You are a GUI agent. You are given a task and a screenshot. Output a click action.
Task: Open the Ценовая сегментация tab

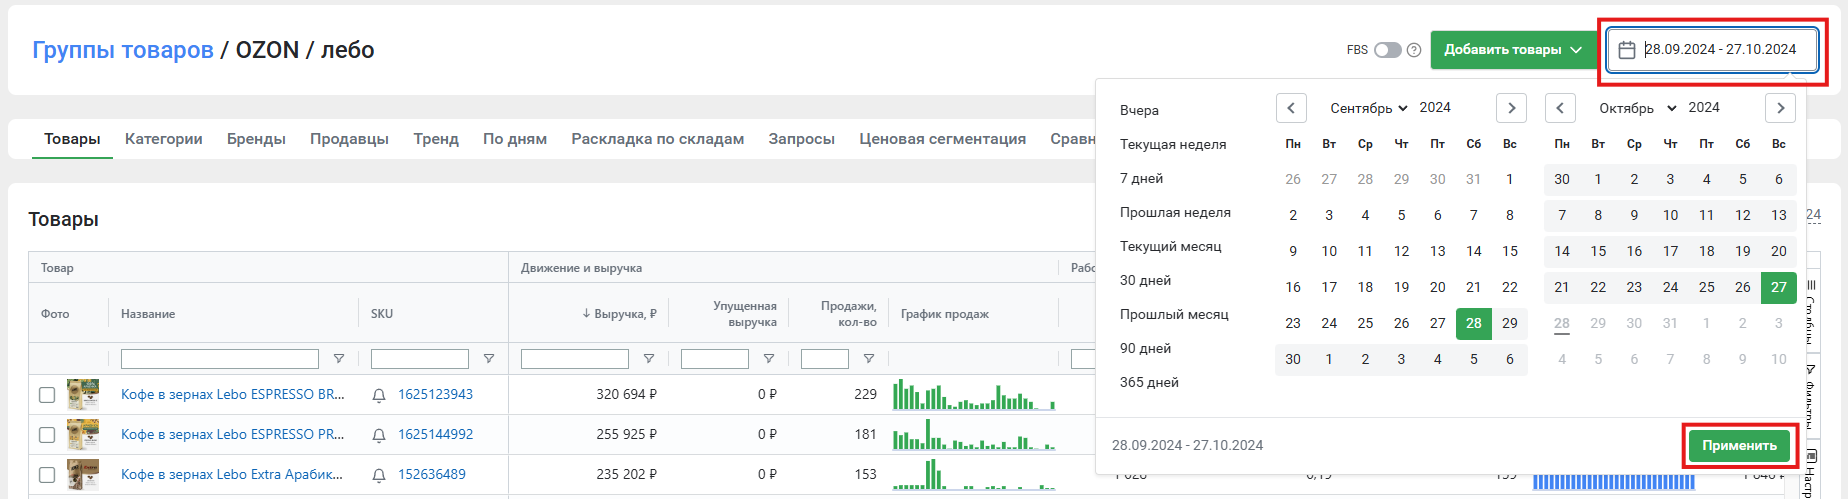coord(943,139)
